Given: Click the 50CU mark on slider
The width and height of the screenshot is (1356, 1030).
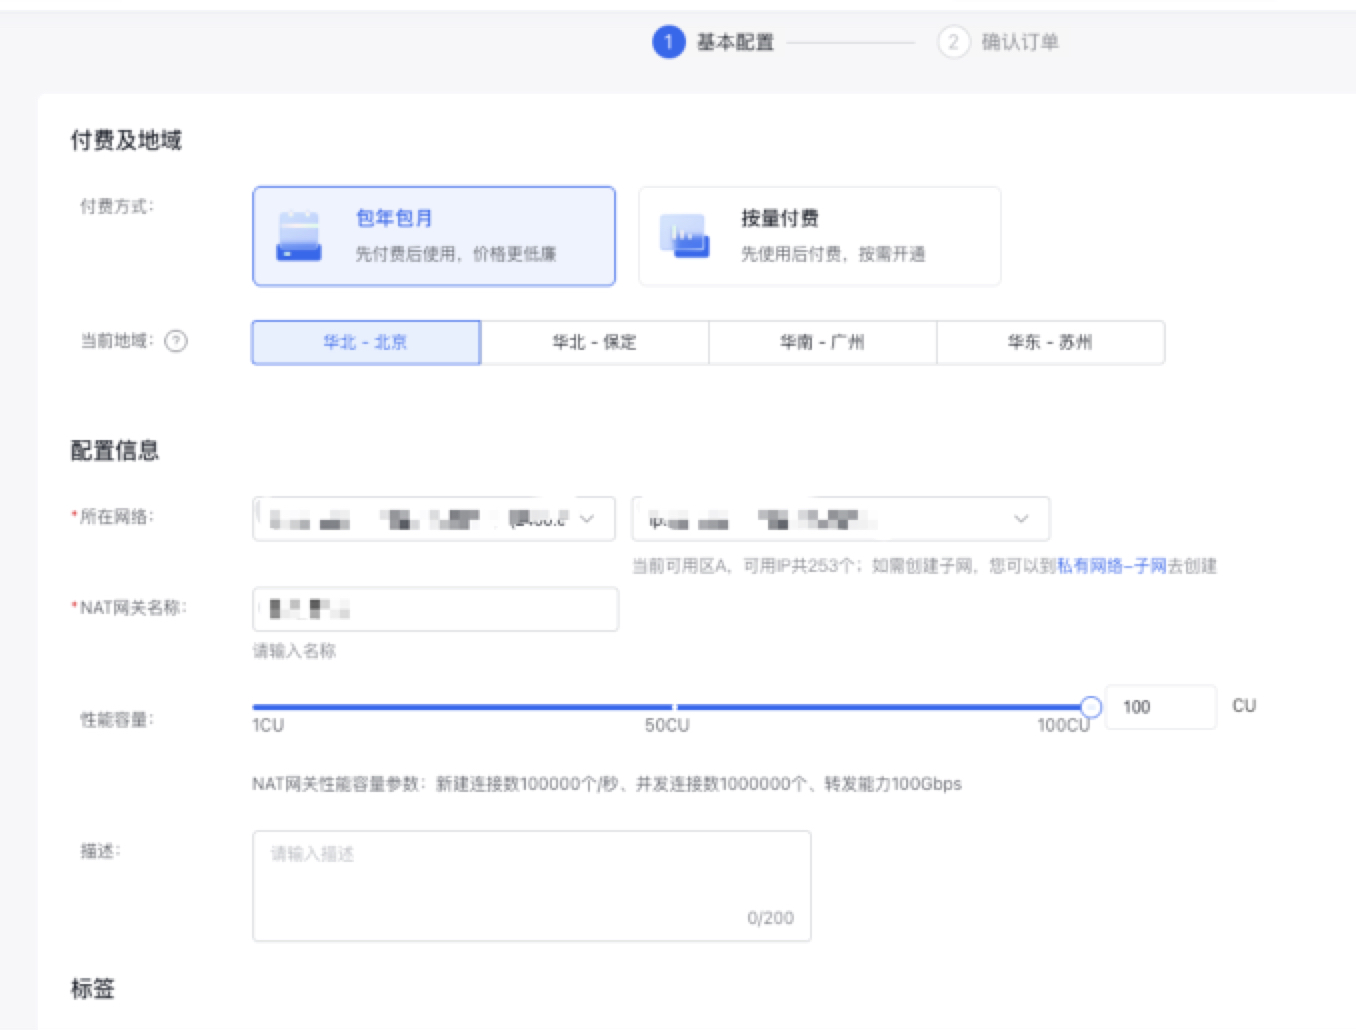Looking at the screenshot, I should (674, 707).
